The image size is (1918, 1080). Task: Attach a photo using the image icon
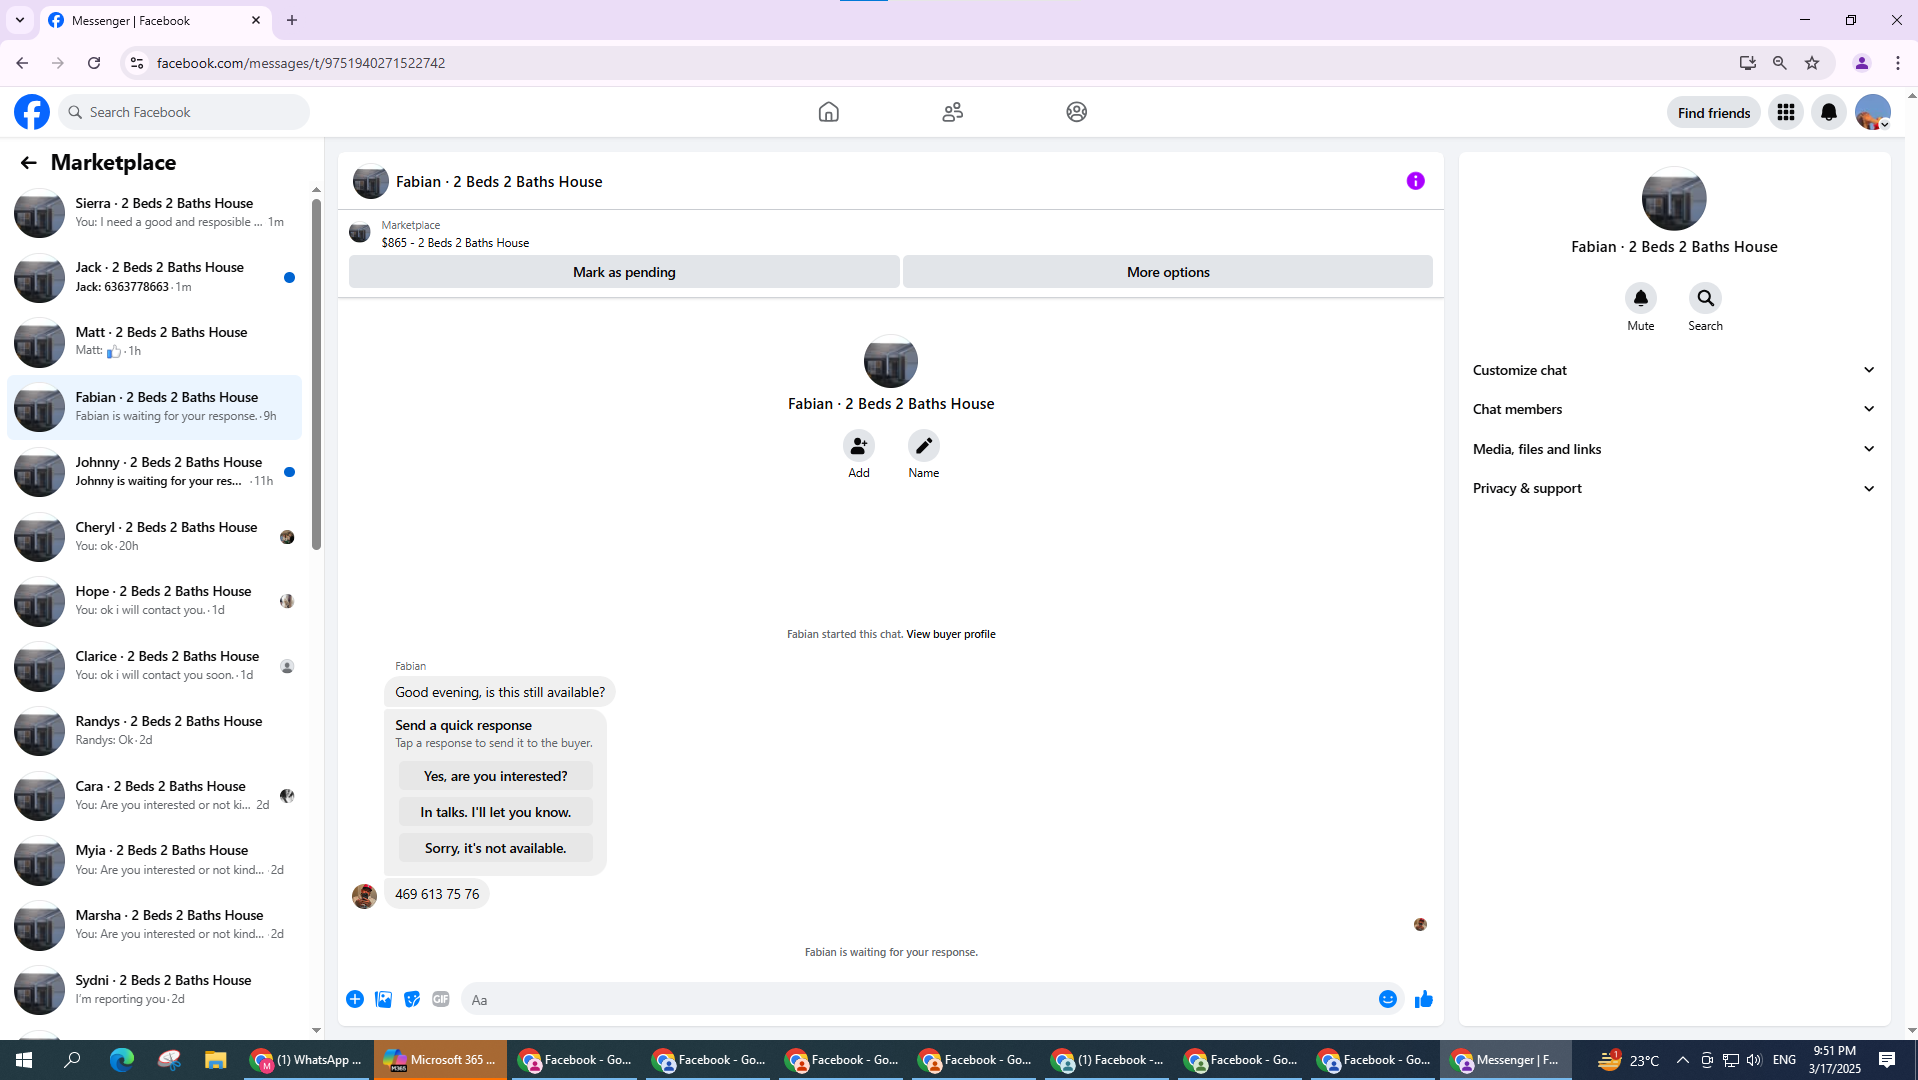[383, 999]
